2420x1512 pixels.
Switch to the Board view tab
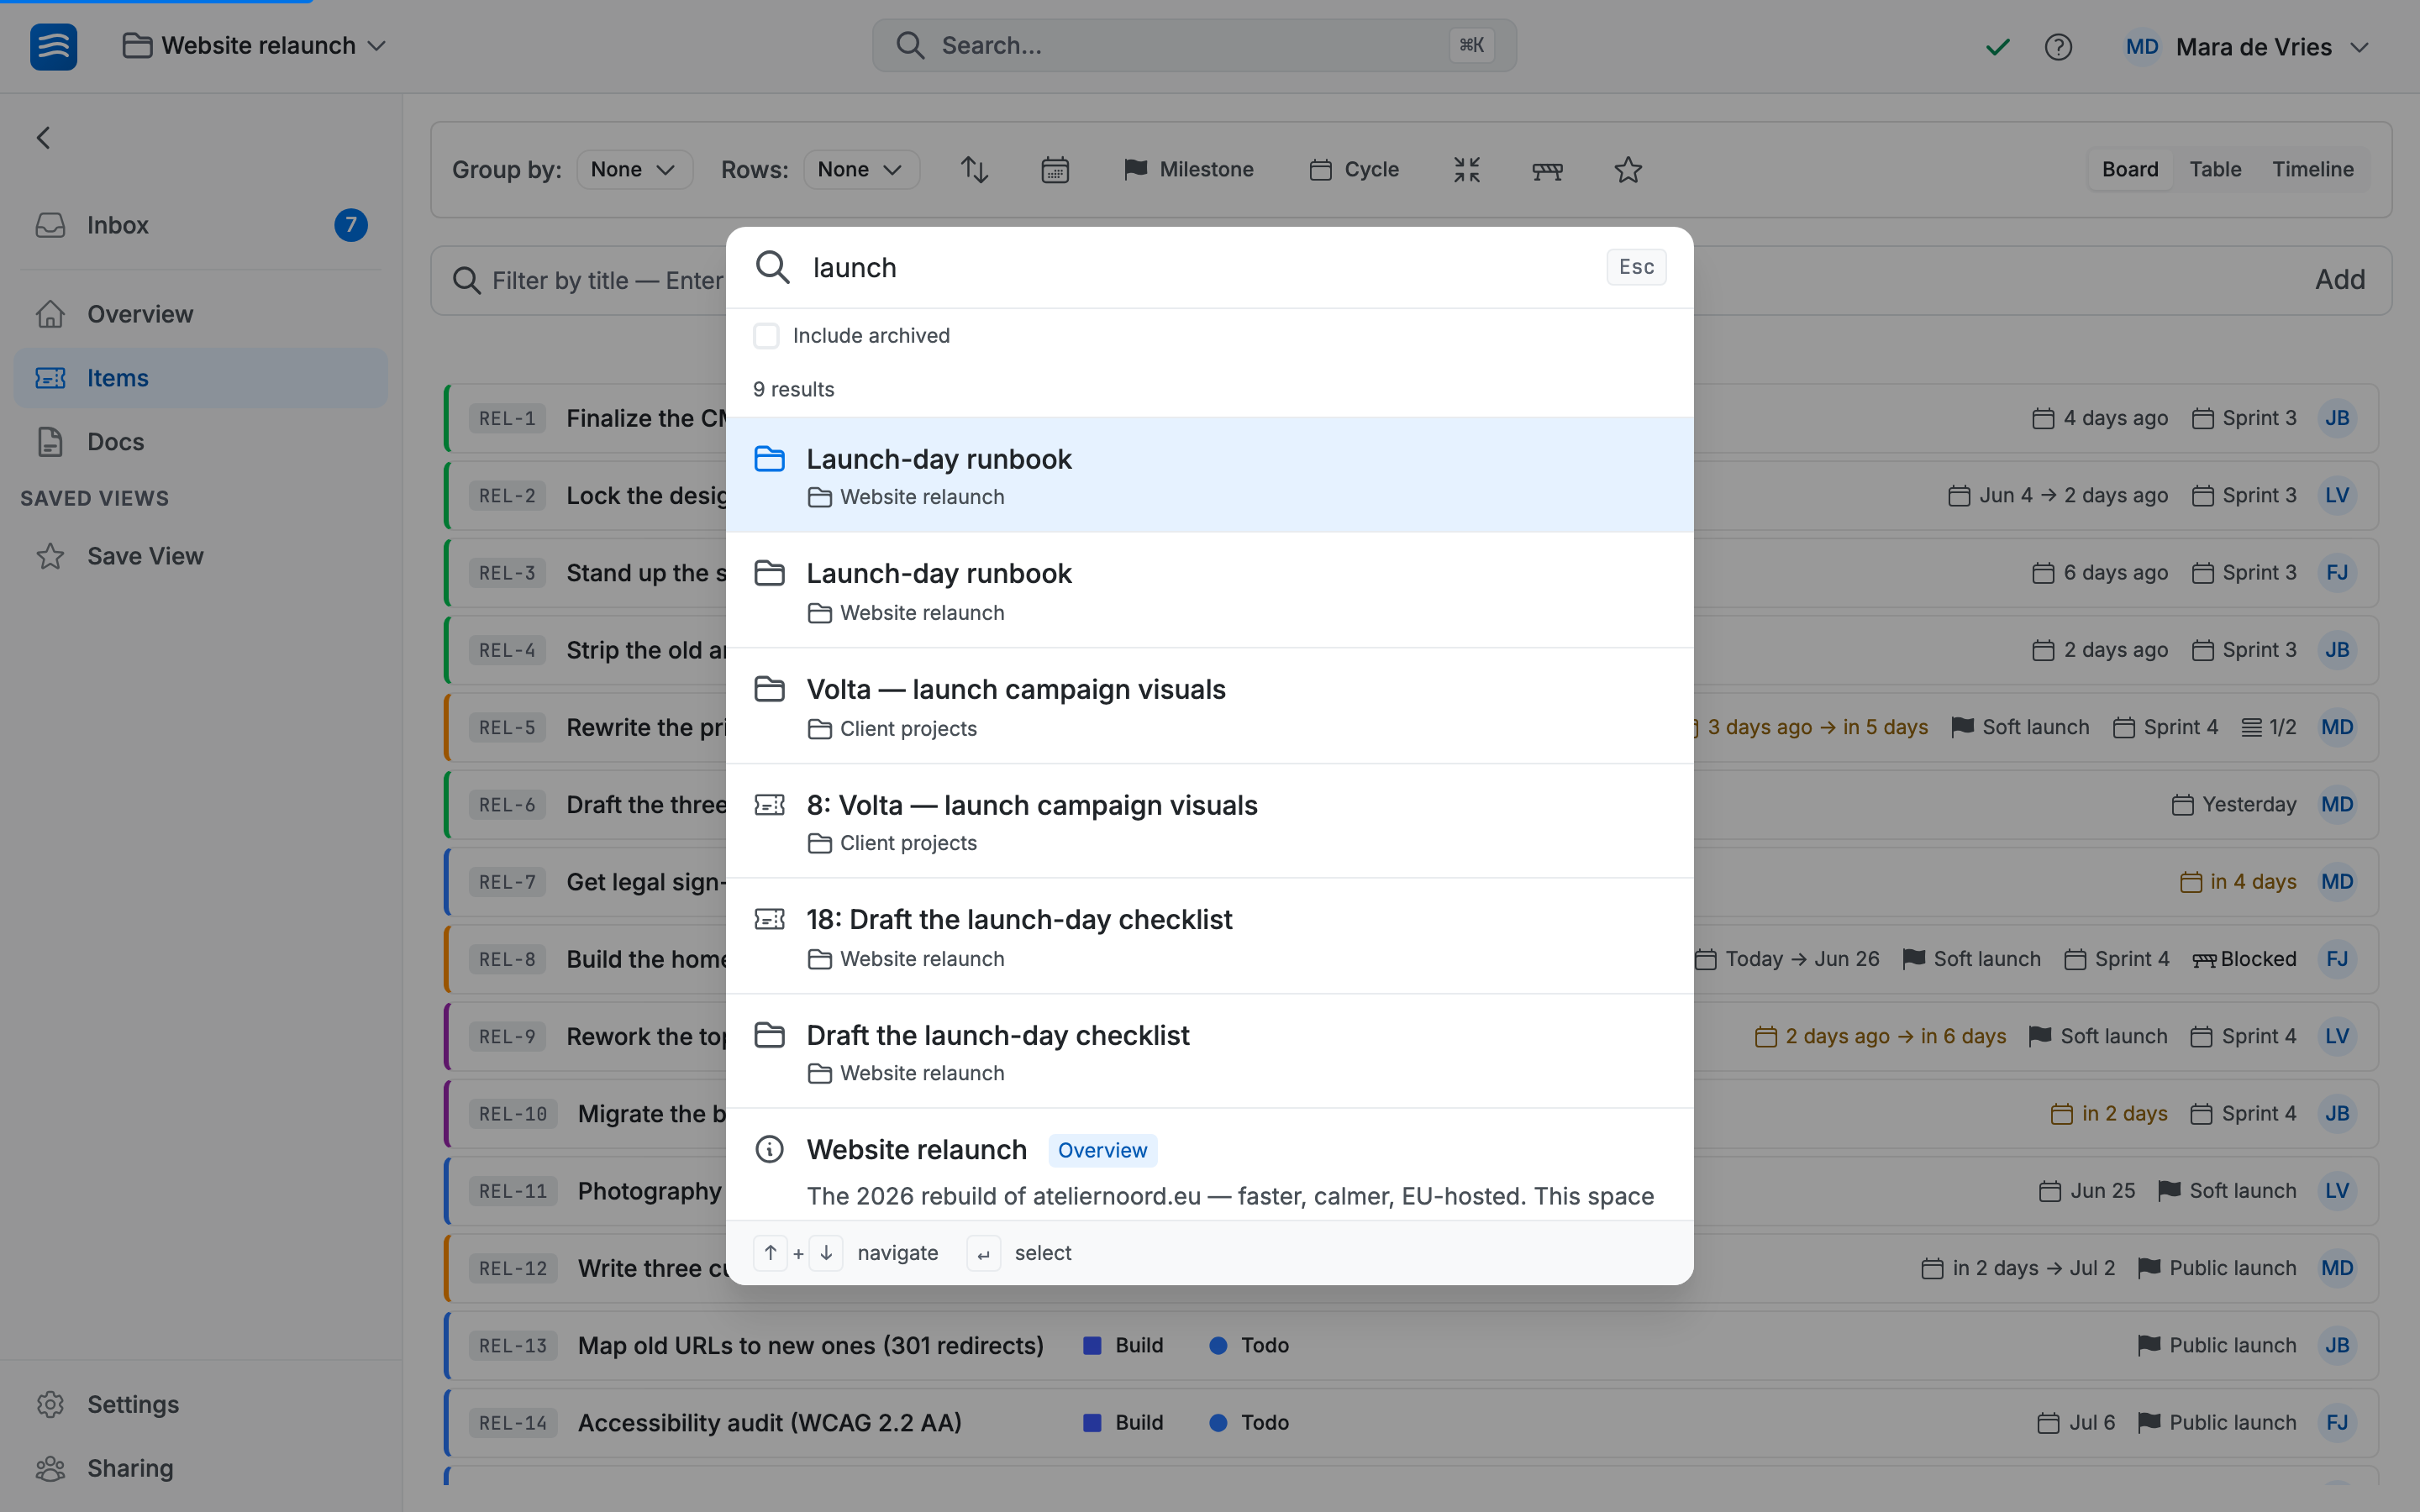[x=2130, y=170]
